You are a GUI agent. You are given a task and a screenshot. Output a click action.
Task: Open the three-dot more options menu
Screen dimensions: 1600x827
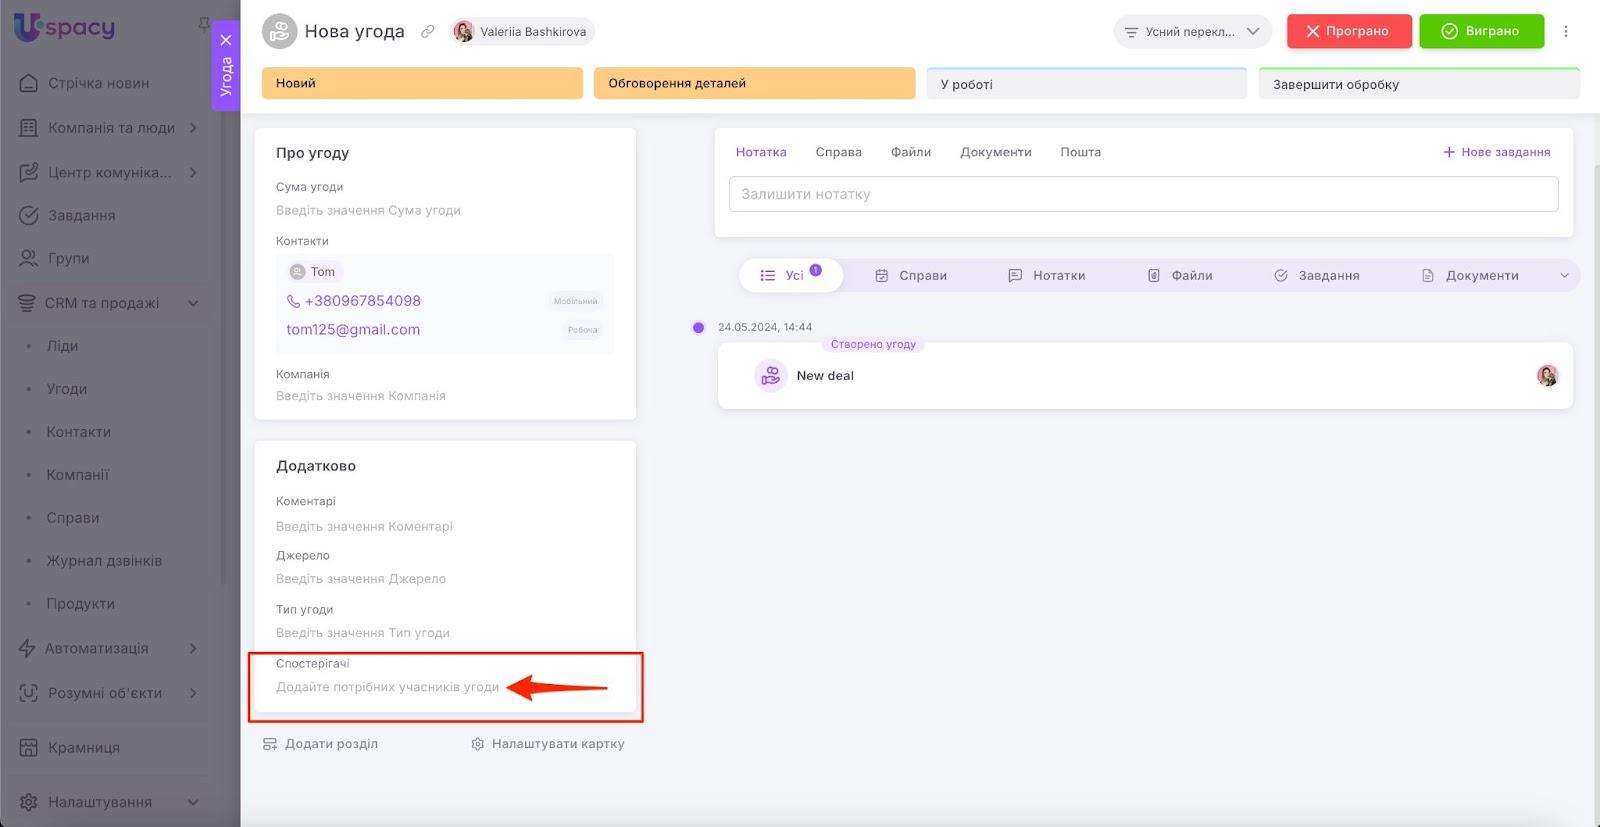(1565, 31)
